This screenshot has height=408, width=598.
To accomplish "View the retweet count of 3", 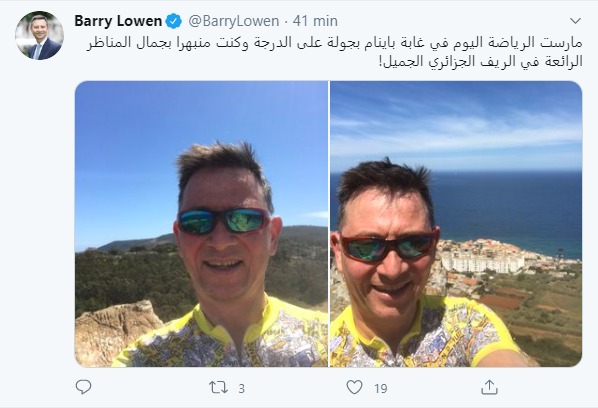I will coord(241,389).
